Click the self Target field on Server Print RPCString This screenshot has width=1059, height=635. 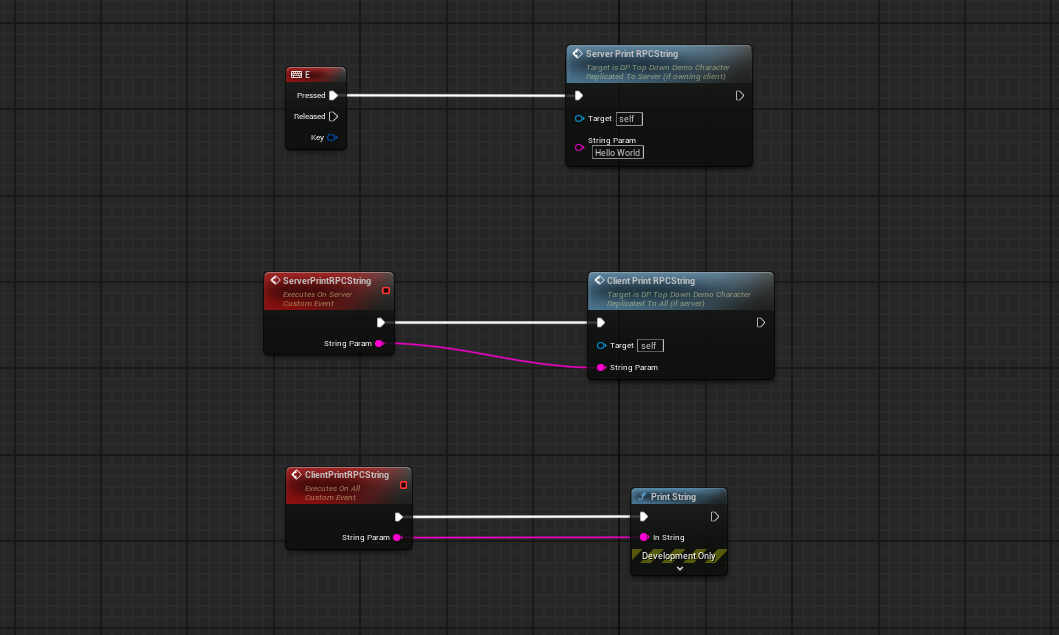[x=629, y=118]
